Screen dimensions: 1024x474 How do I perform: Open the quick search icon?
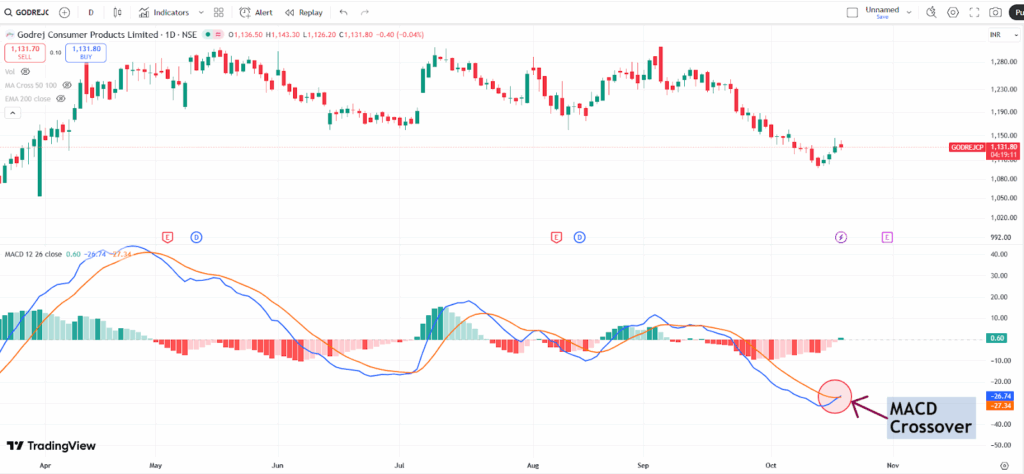931,13
